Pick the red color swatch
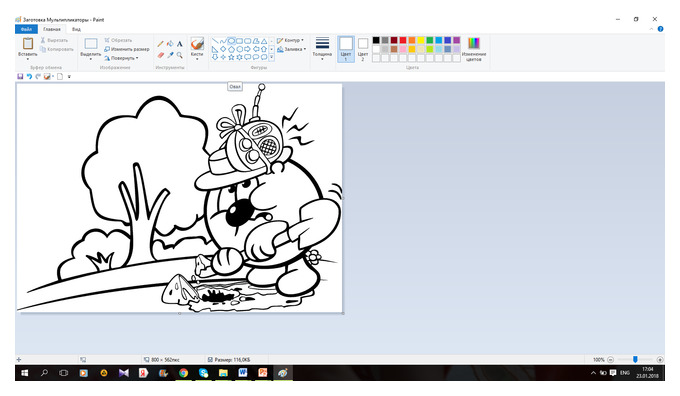This screenshot has height=396, width=680. pos(403,40)
